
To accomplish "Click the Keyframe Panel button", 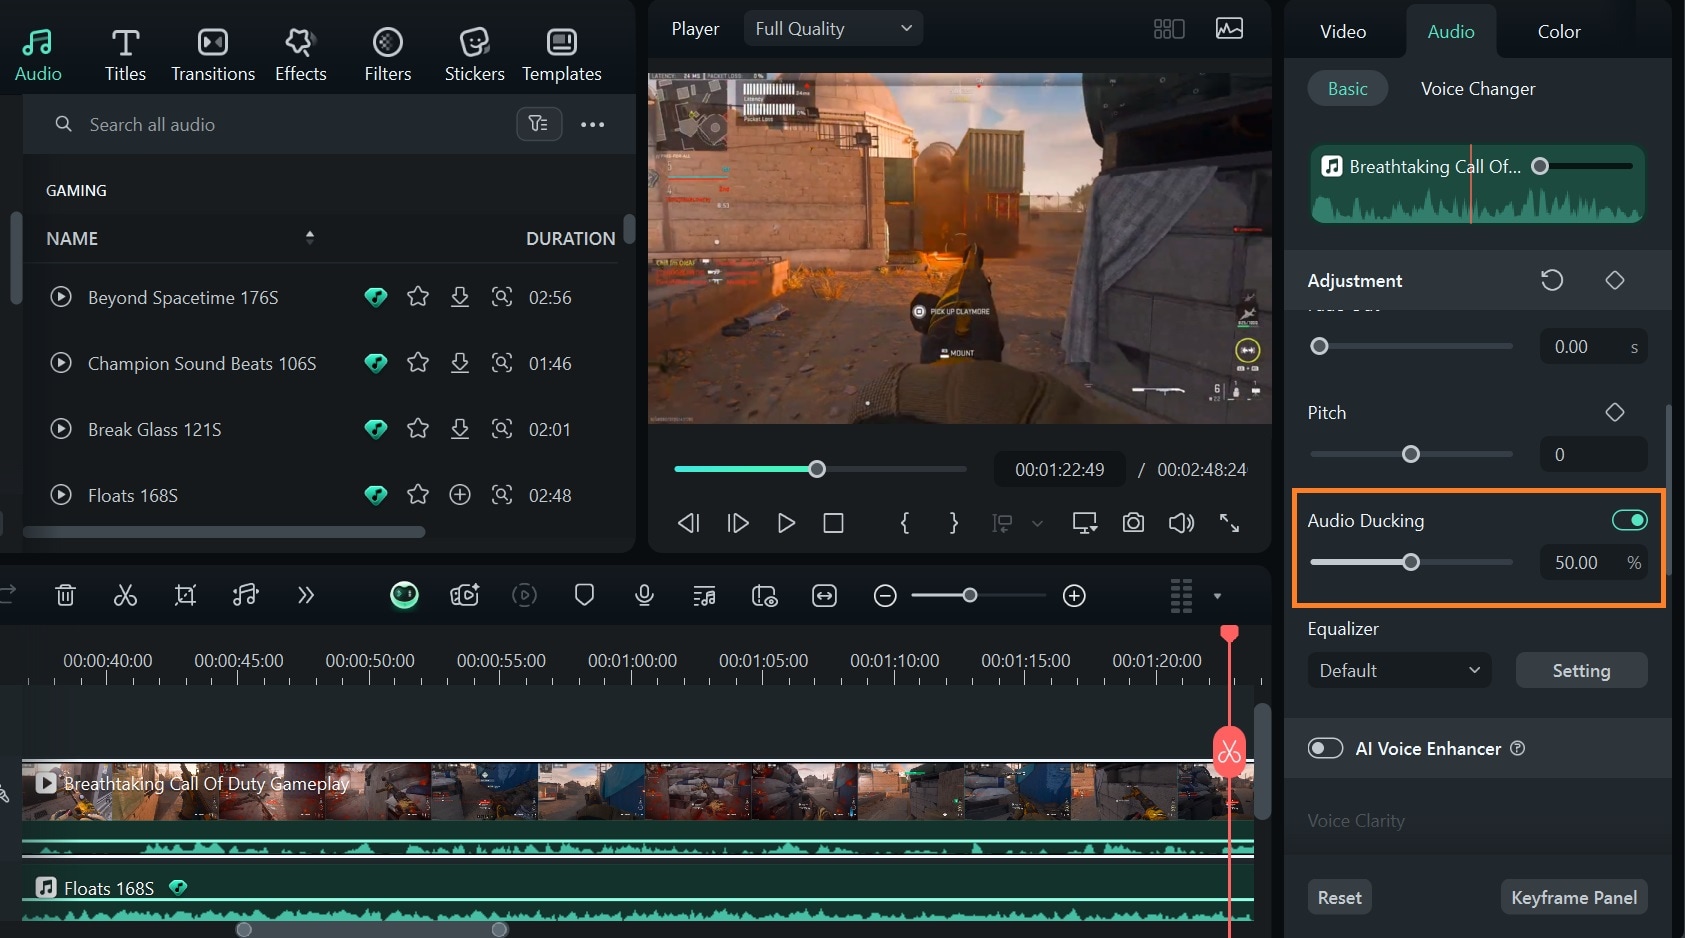I will pos(1573,897).
